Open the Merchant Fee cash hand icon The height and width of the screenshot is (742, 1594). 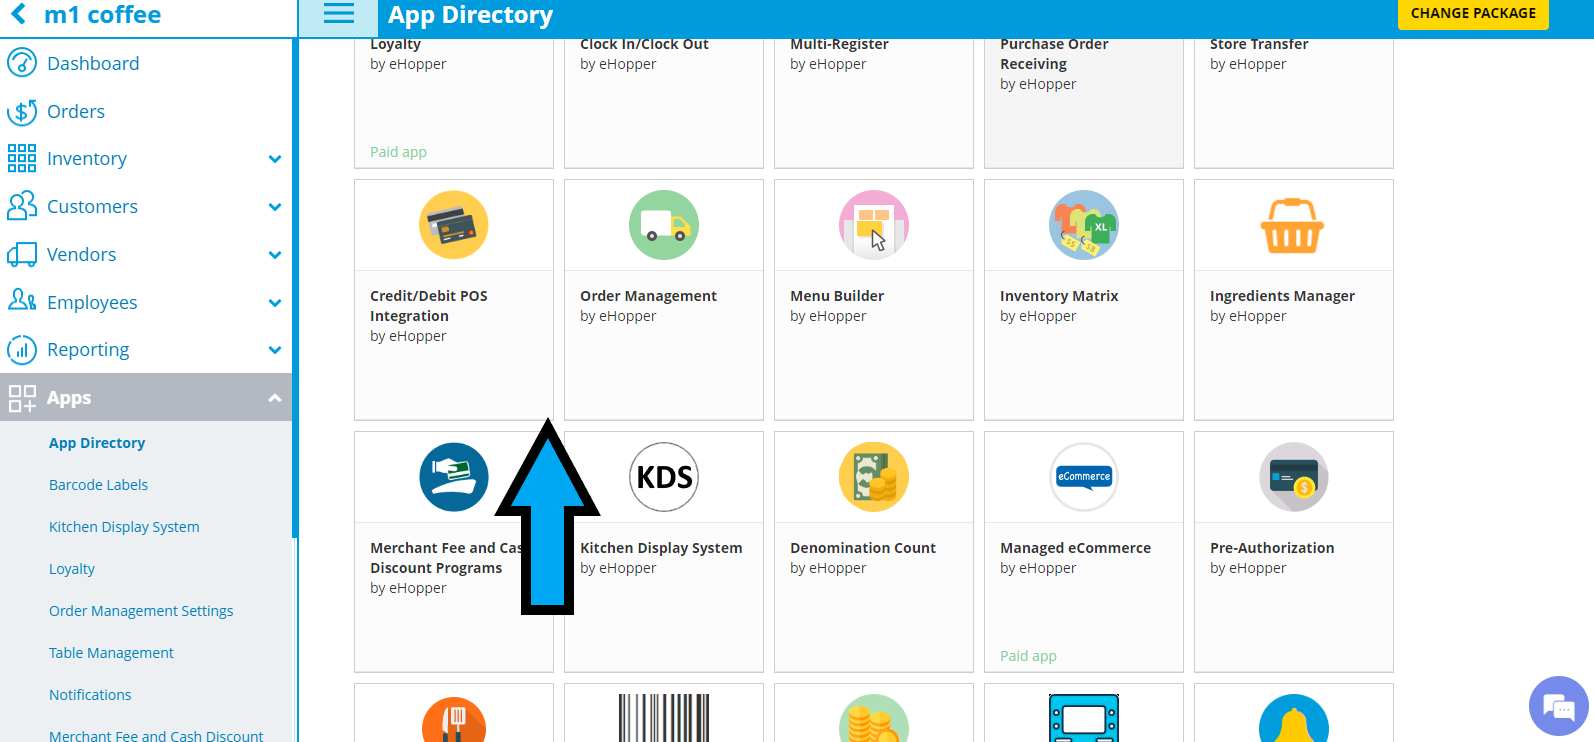point(454,477)
